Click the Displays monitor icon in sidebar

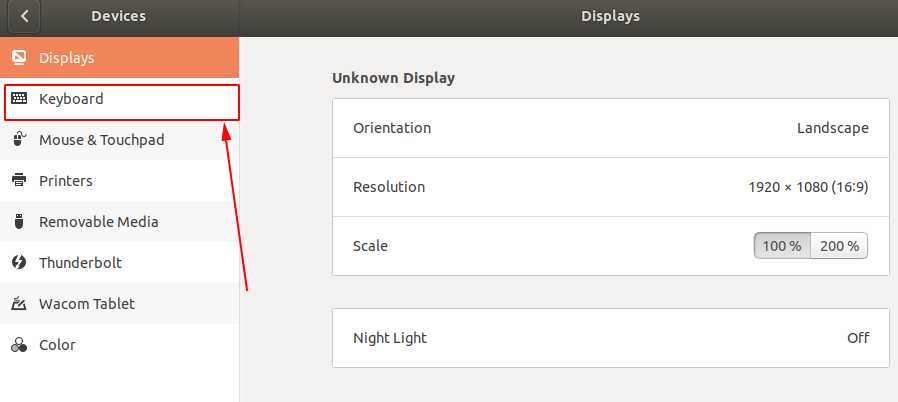[x=19, y=58]
